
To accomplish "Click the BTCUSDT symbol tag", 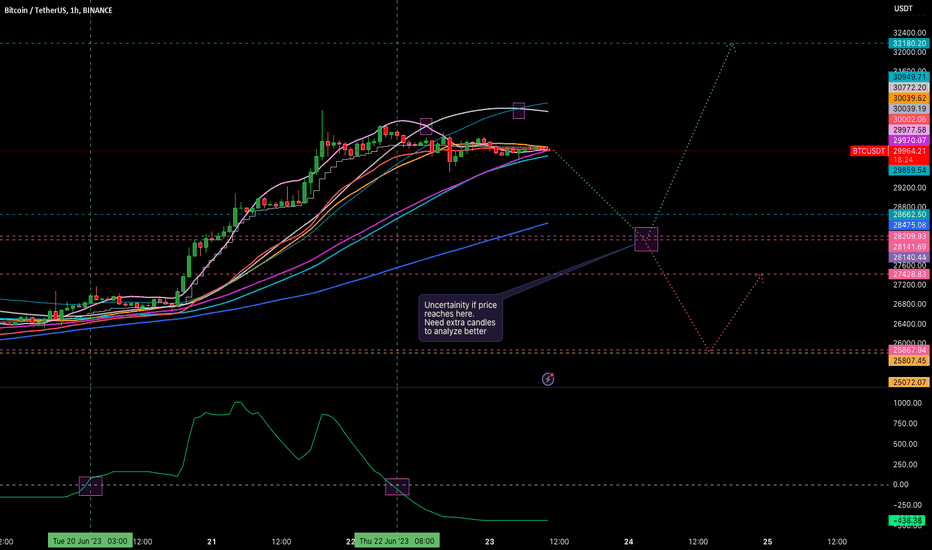I will pos(869,151).
